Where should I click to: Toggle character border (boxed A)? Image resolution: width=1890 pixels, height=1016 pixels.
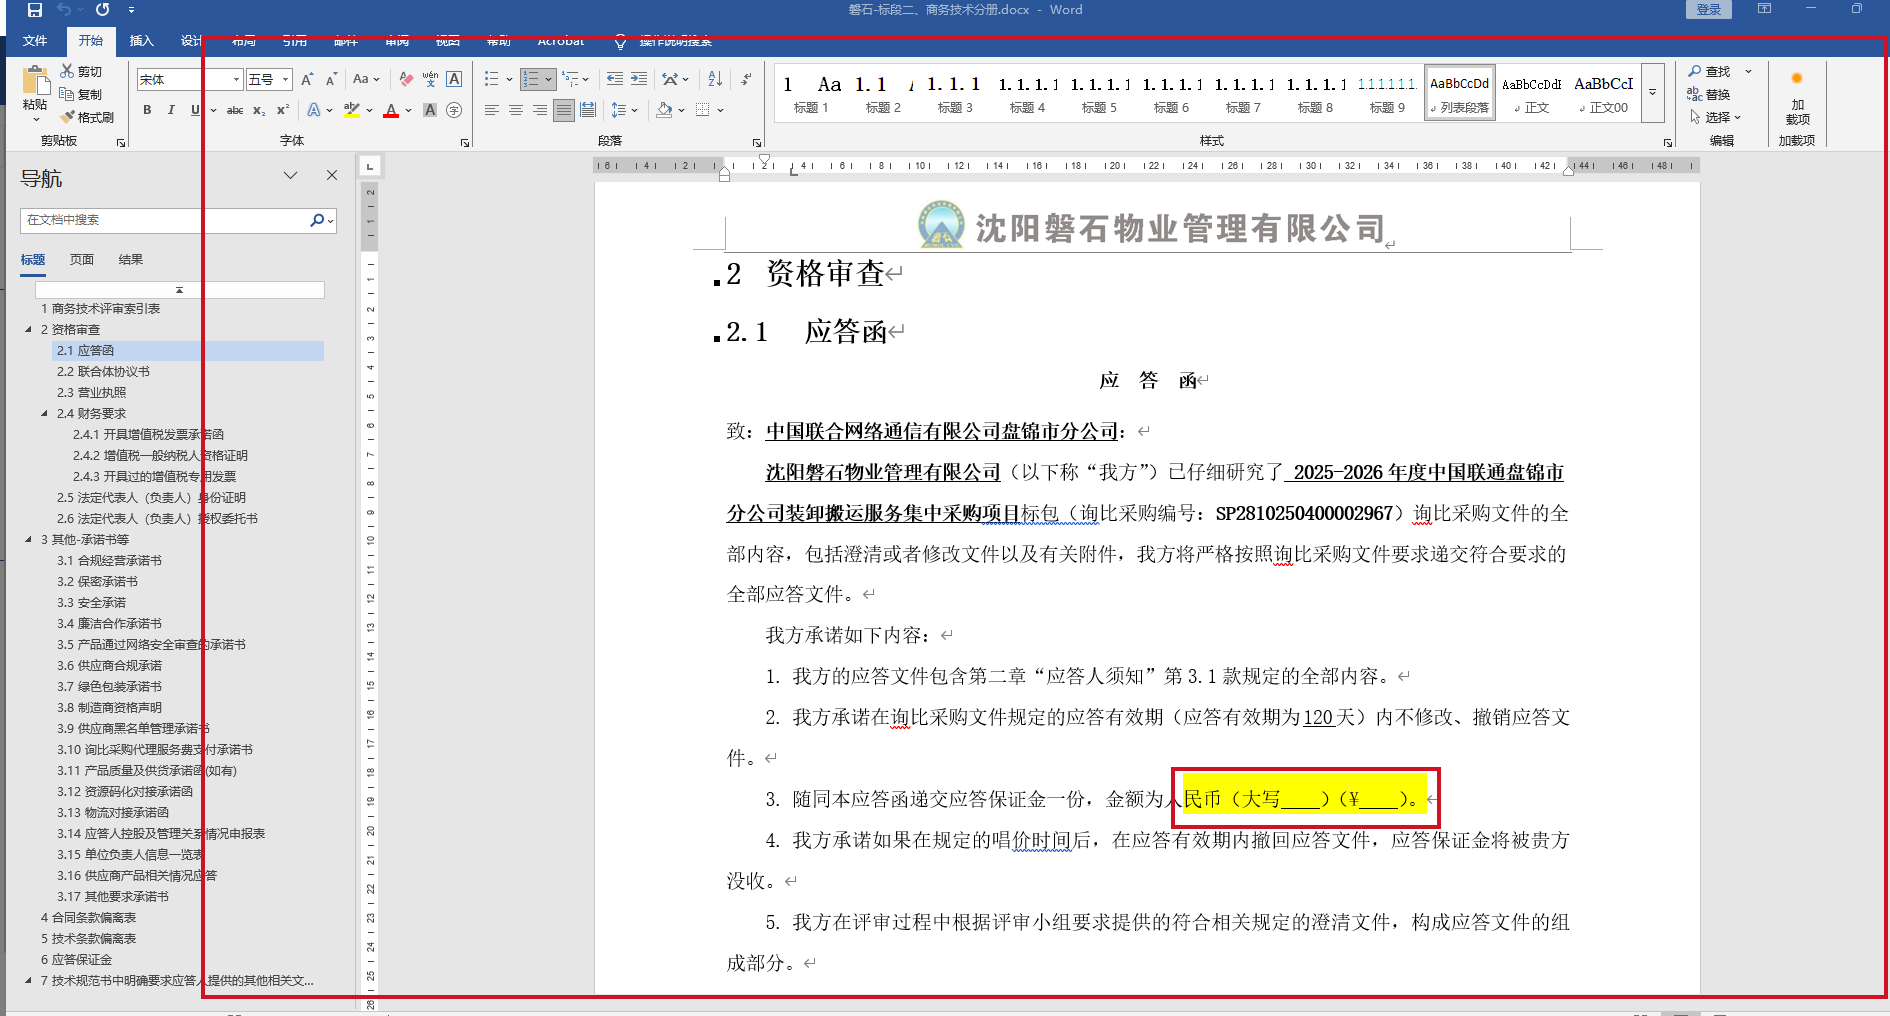pyautogui.click(x=454, y=79)
